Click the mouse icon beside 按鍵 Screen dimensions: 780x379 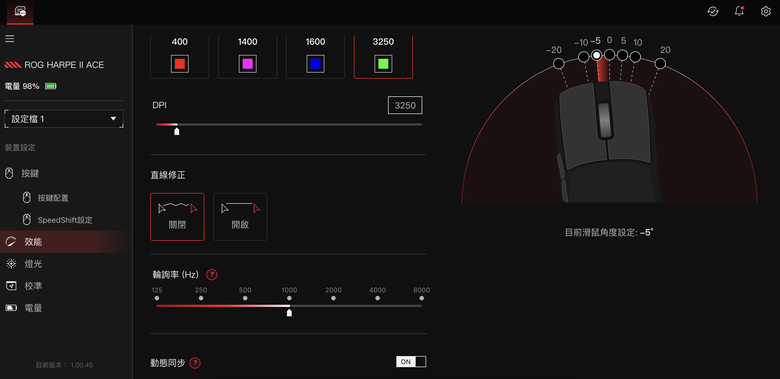point(9,174)
